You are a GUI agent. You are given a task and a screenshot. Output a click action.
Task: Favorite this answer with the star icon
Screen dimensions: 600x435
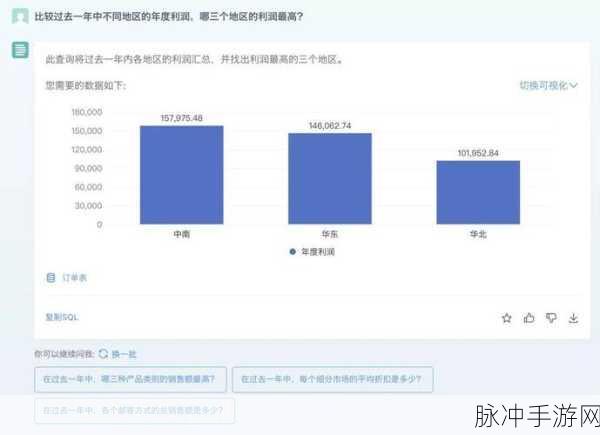point(507,318)
